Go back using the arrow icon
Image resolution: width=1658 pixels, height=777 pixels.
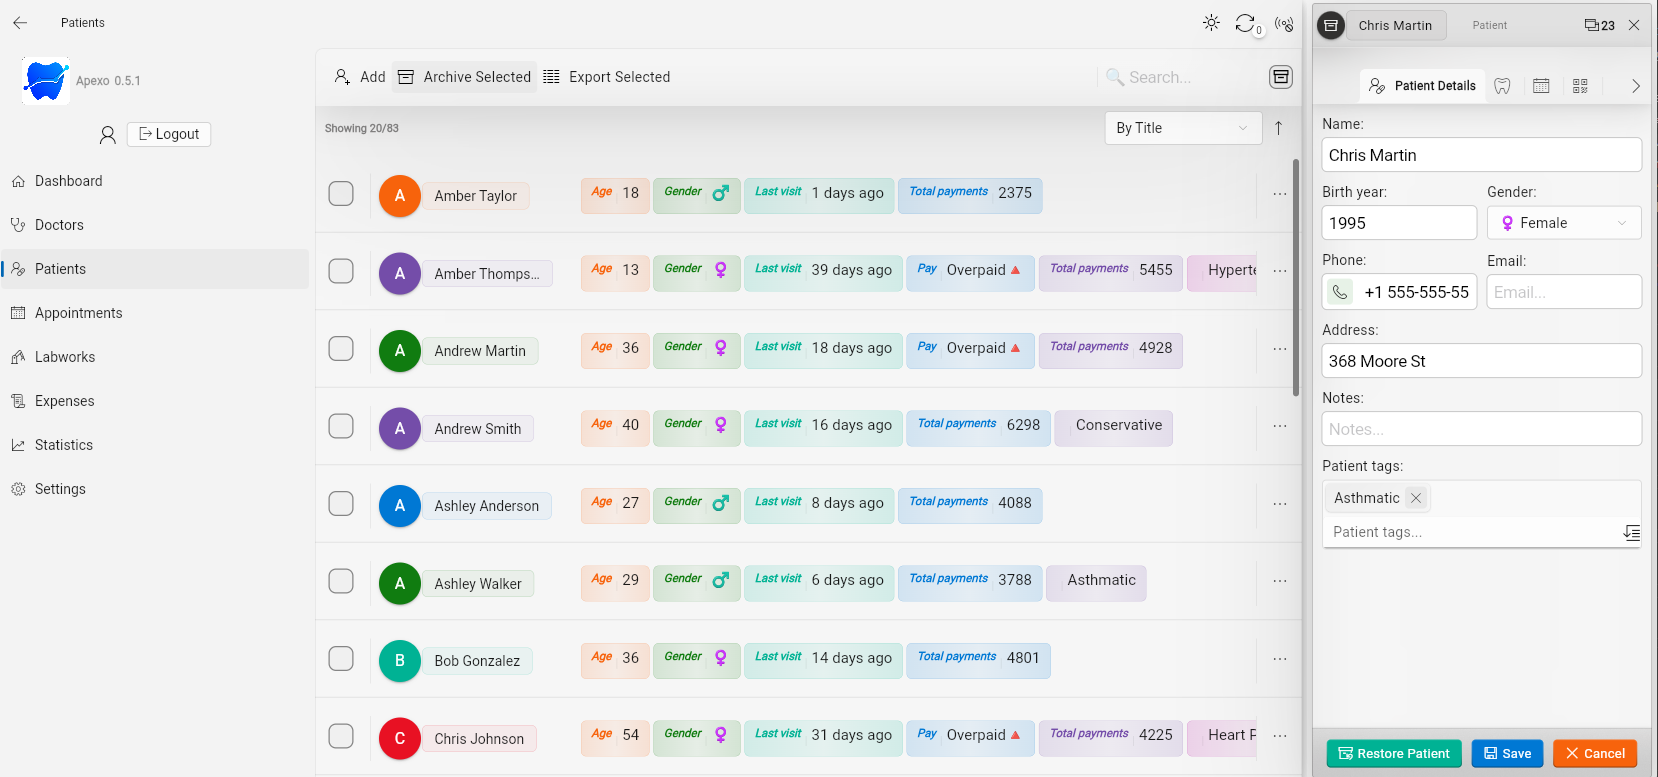[20, 22]
